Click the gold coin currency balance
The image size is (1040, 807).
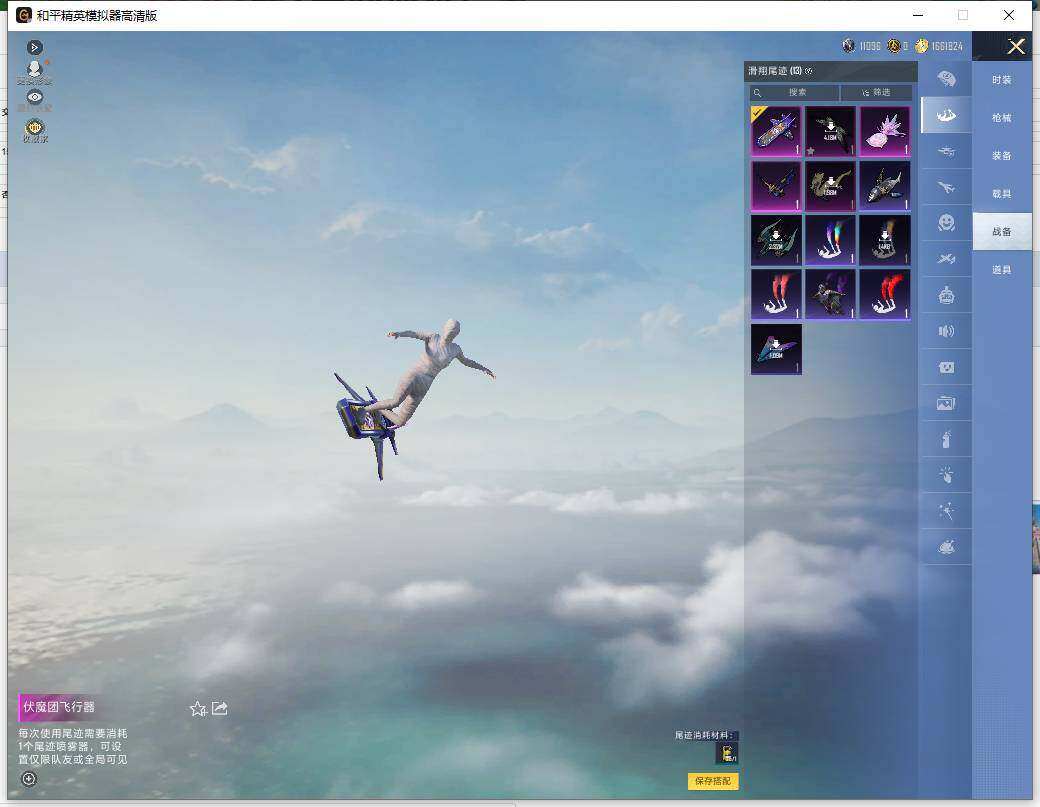pos(939,46)
